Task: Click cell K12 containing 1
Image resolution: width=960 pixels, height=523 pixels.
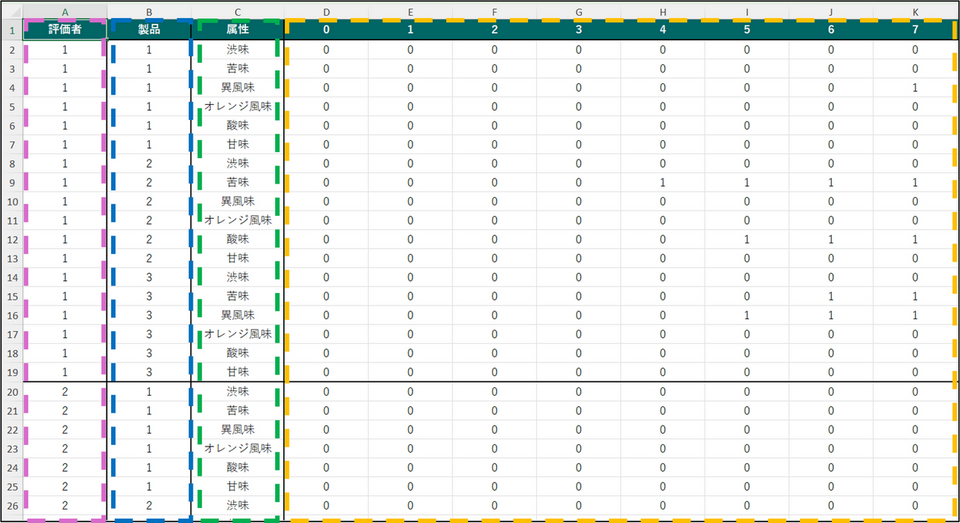Action: pos(915,239)
